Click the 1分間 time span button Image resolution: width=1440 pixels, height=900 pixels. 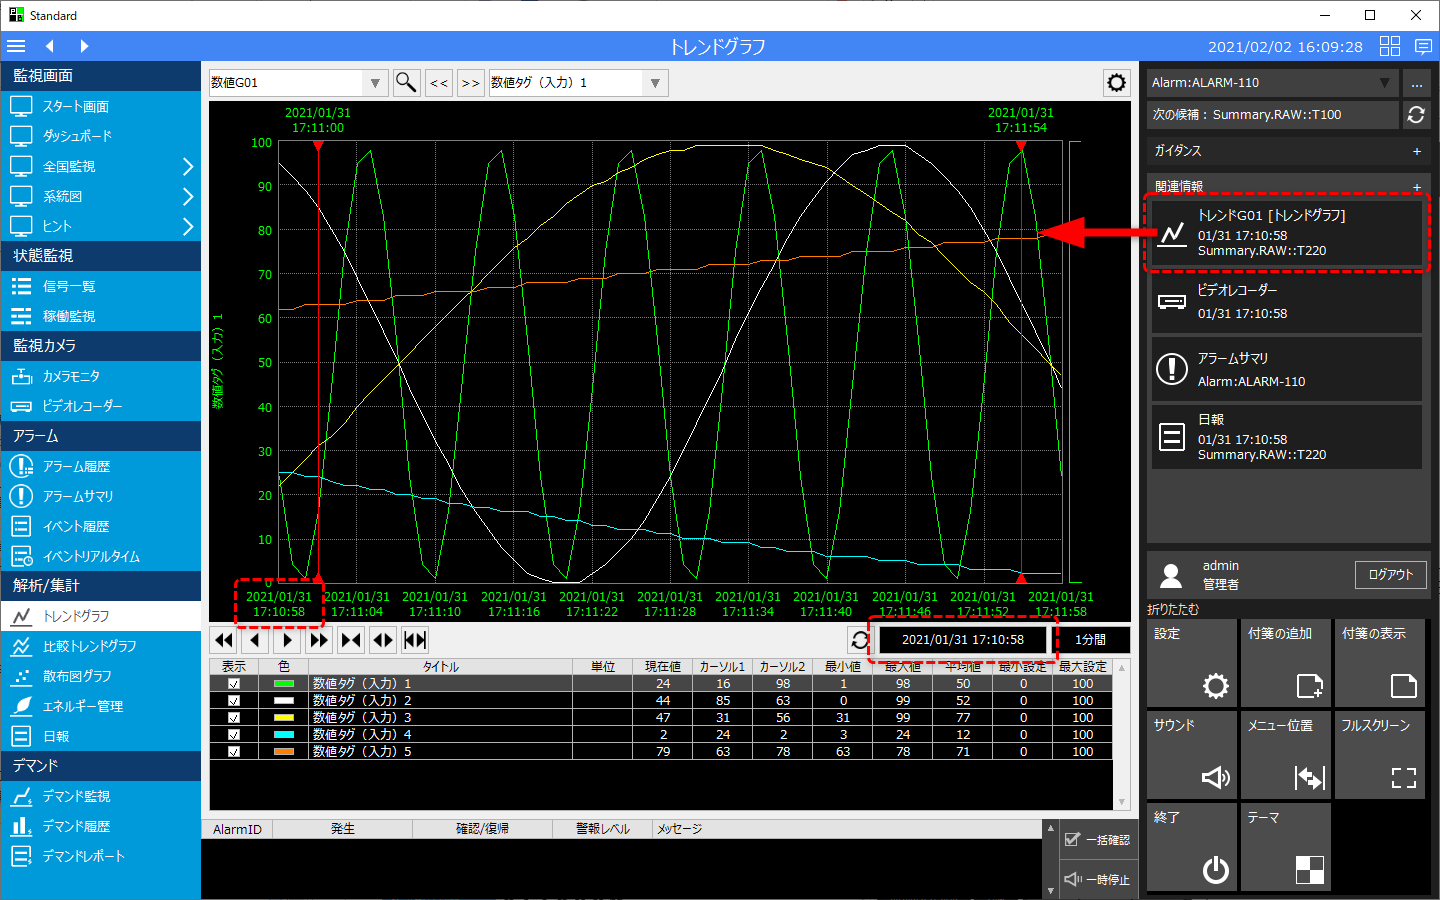pyautogui.click(x=1091, y=640)
